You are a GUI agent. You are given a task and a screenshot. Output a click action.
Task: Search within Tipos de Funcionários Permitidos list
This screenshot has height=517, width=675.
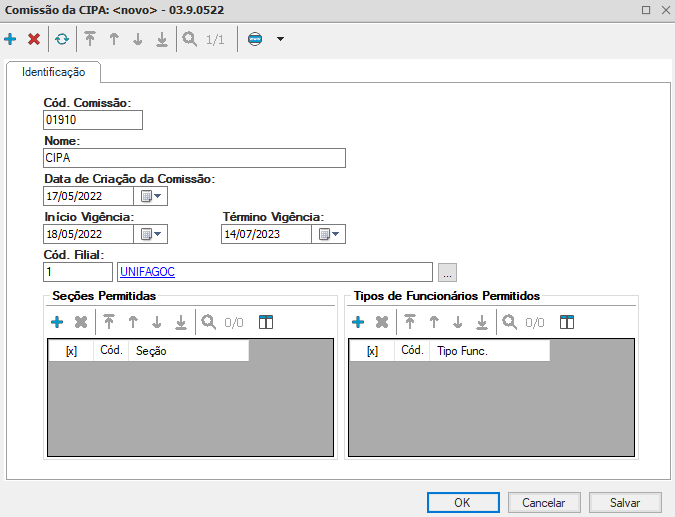click(x=509, y=322)
